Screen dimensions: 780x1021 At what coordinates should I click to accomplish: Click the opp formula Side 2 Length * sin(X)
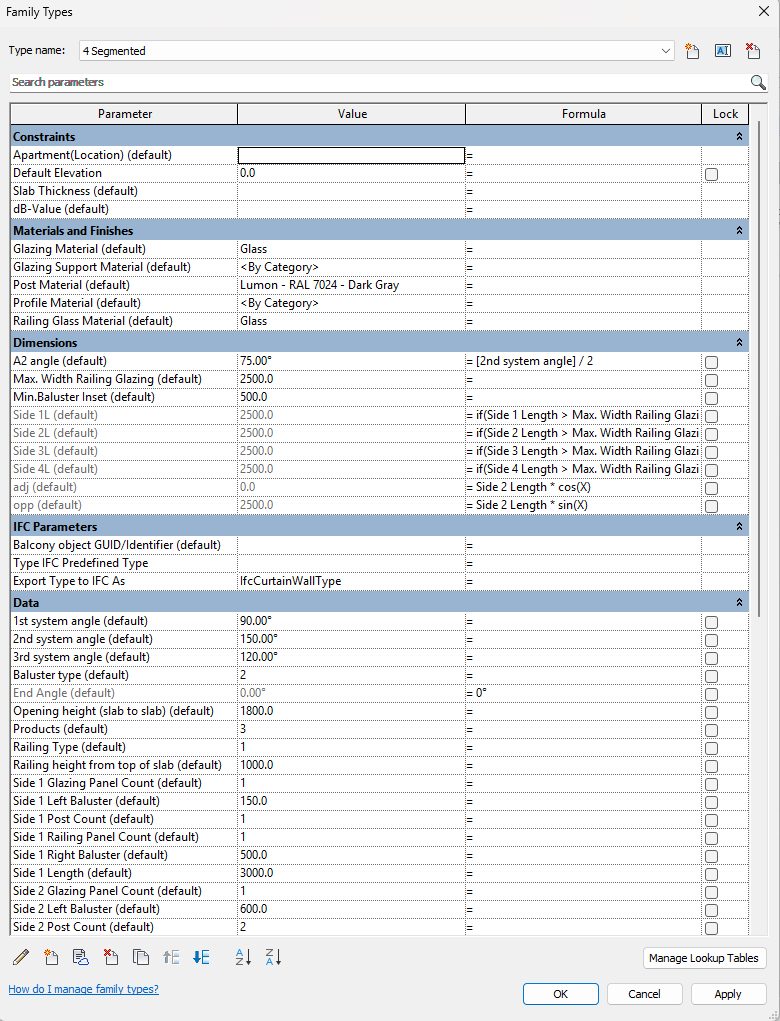[x=583, y=505]
